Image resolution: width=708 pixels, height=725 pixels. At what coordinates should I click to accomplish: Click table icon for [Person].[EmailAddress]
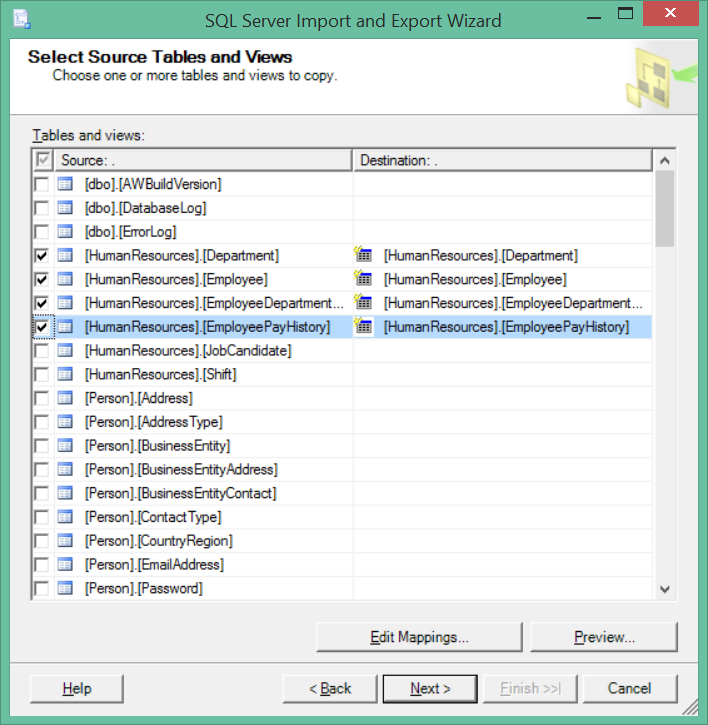click(65, 565)
